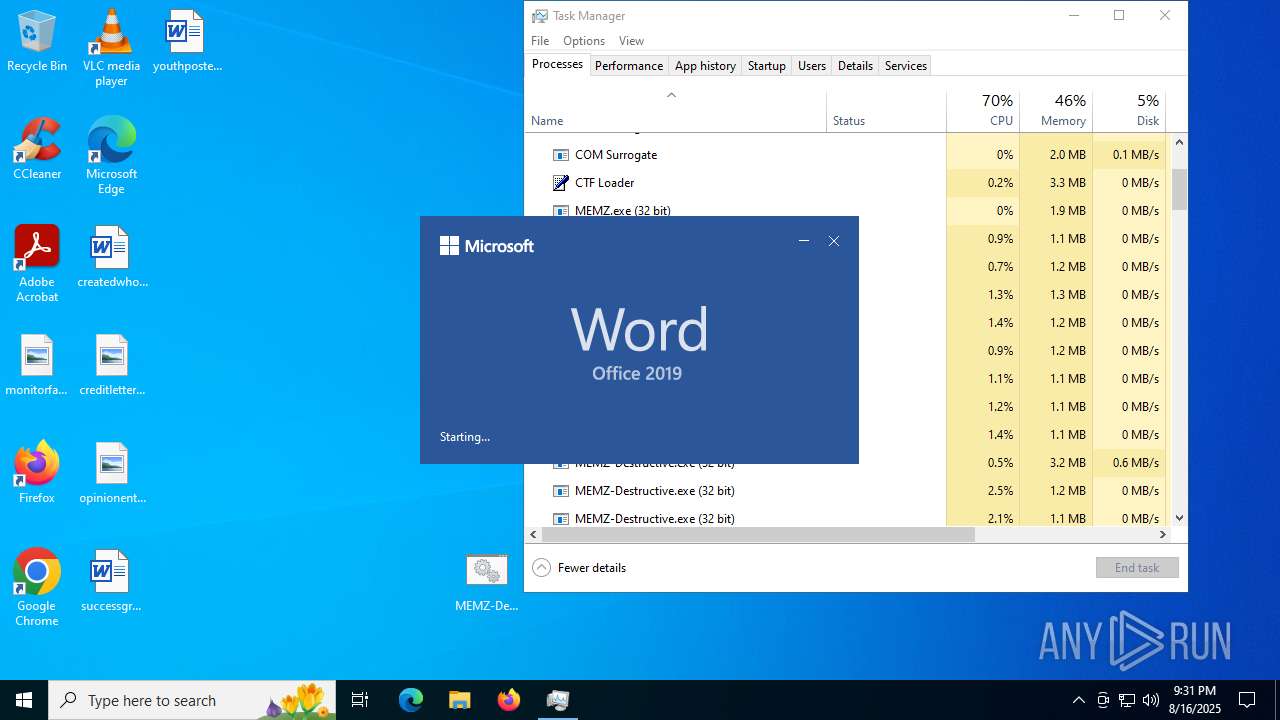This screenshot has height=720, width=1280.
Task: Show hidden tray icons chevron
Action: pos(1078,700)
